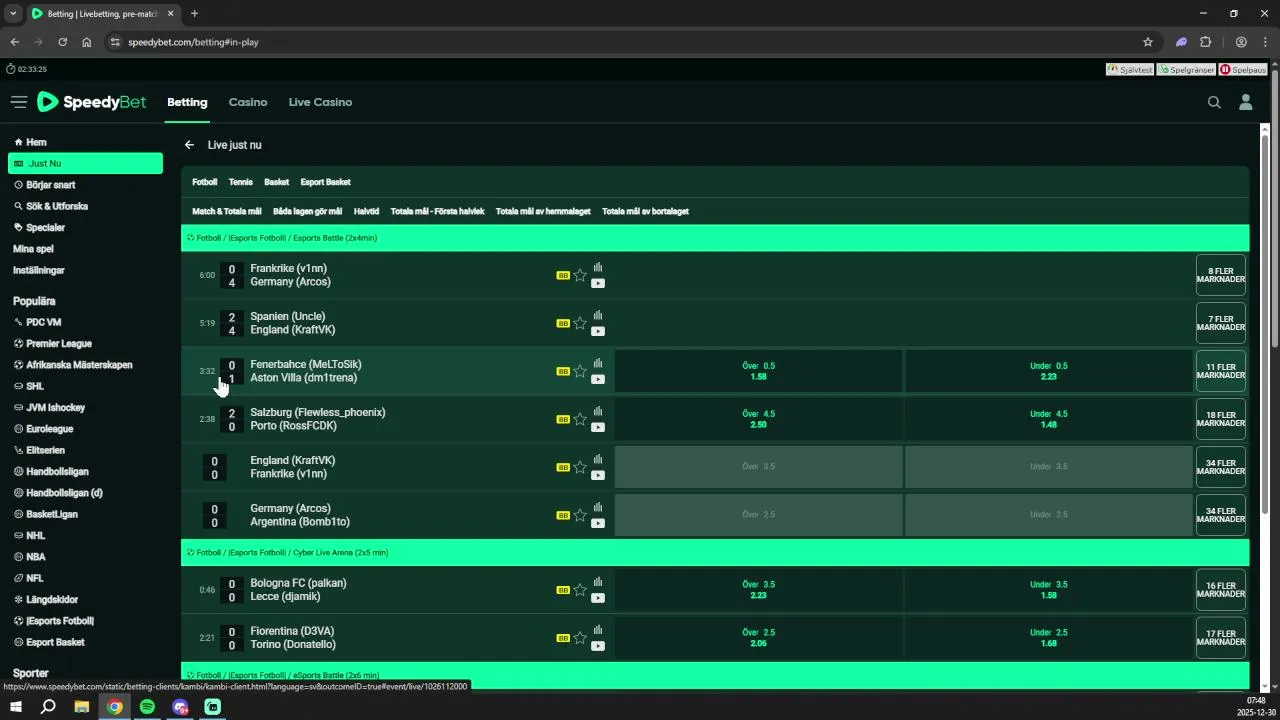The image size is (1280, 720).
Task: Click the SpeedyBet logo
Action: pos(91,102)
